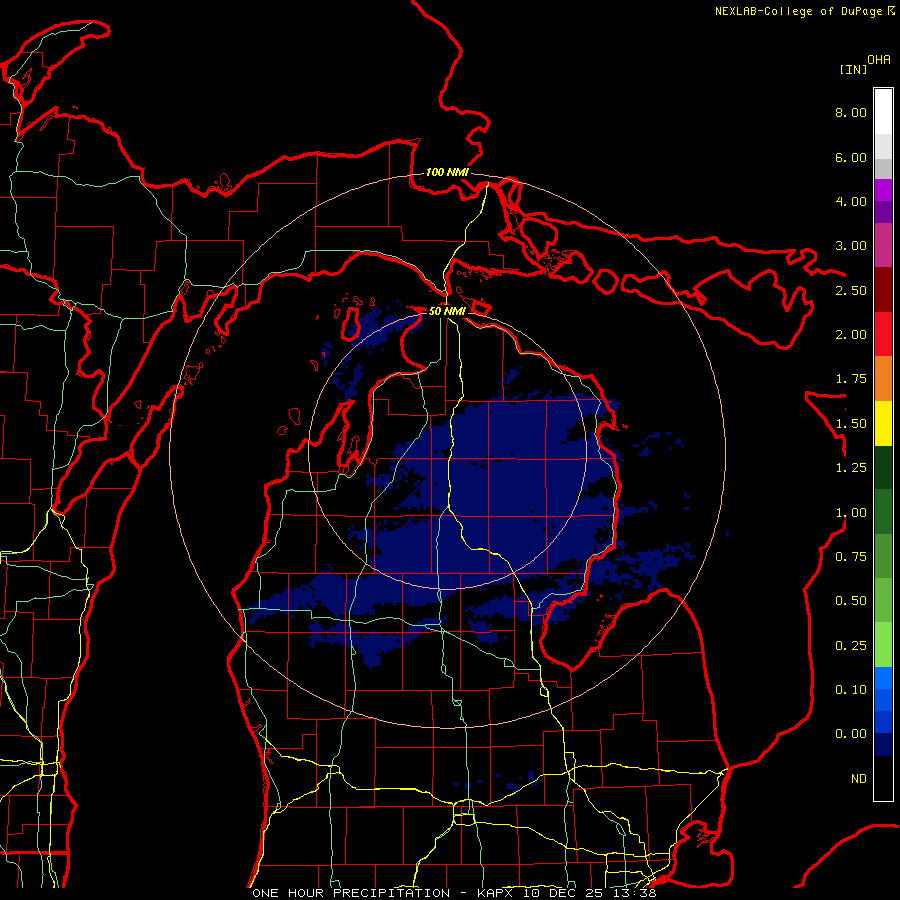This screenshot has width=900, height=900.
Task: Select the 0.00 legend value
Action: (x=851, y=734)
